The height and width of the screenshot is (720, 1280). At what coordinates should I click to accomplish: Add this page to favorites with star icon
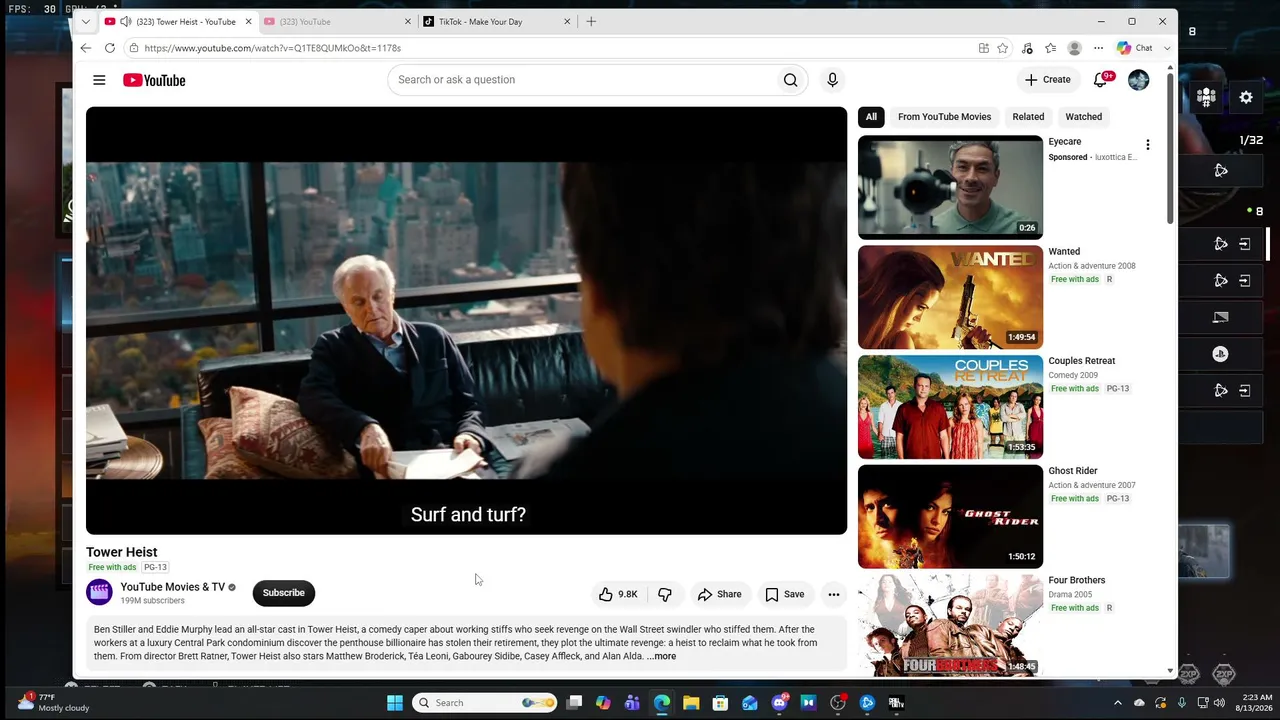coord(1002,48)
